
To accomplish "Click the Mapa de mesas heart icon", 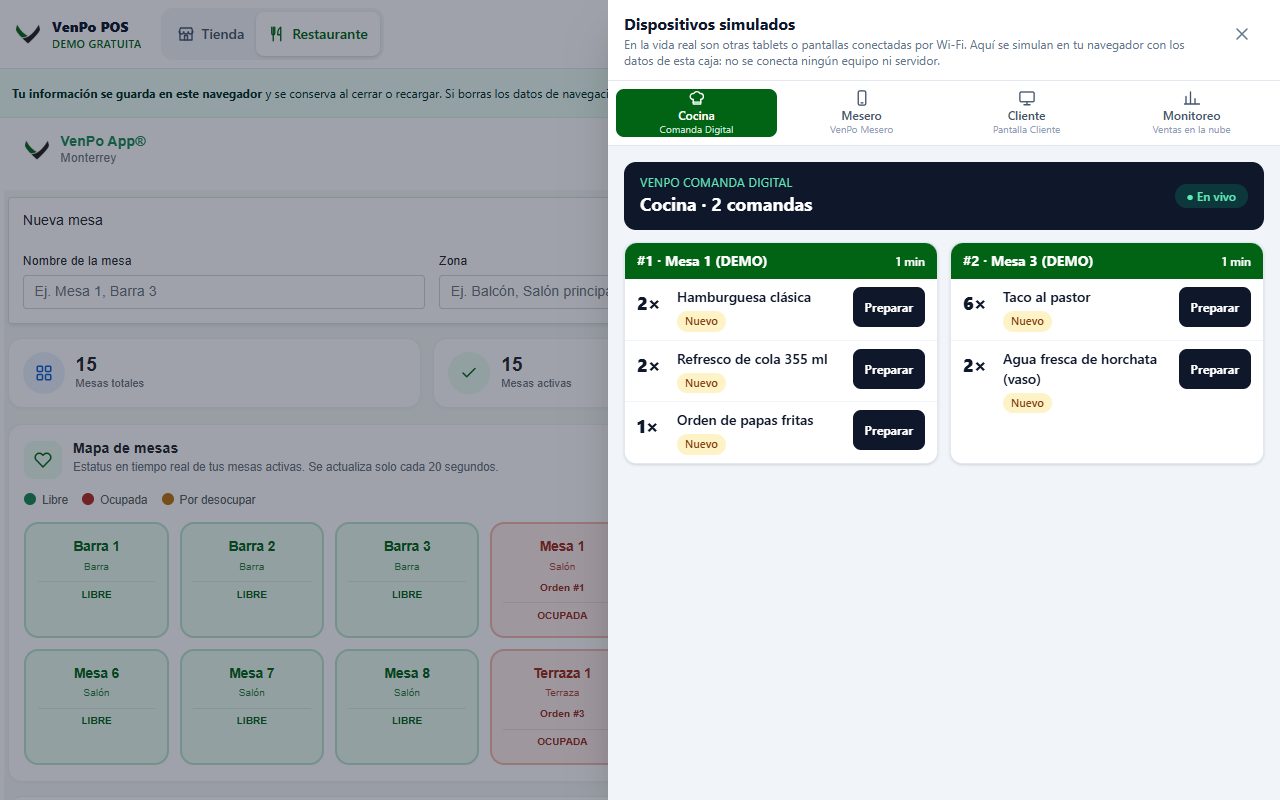I will coord(43,460).
